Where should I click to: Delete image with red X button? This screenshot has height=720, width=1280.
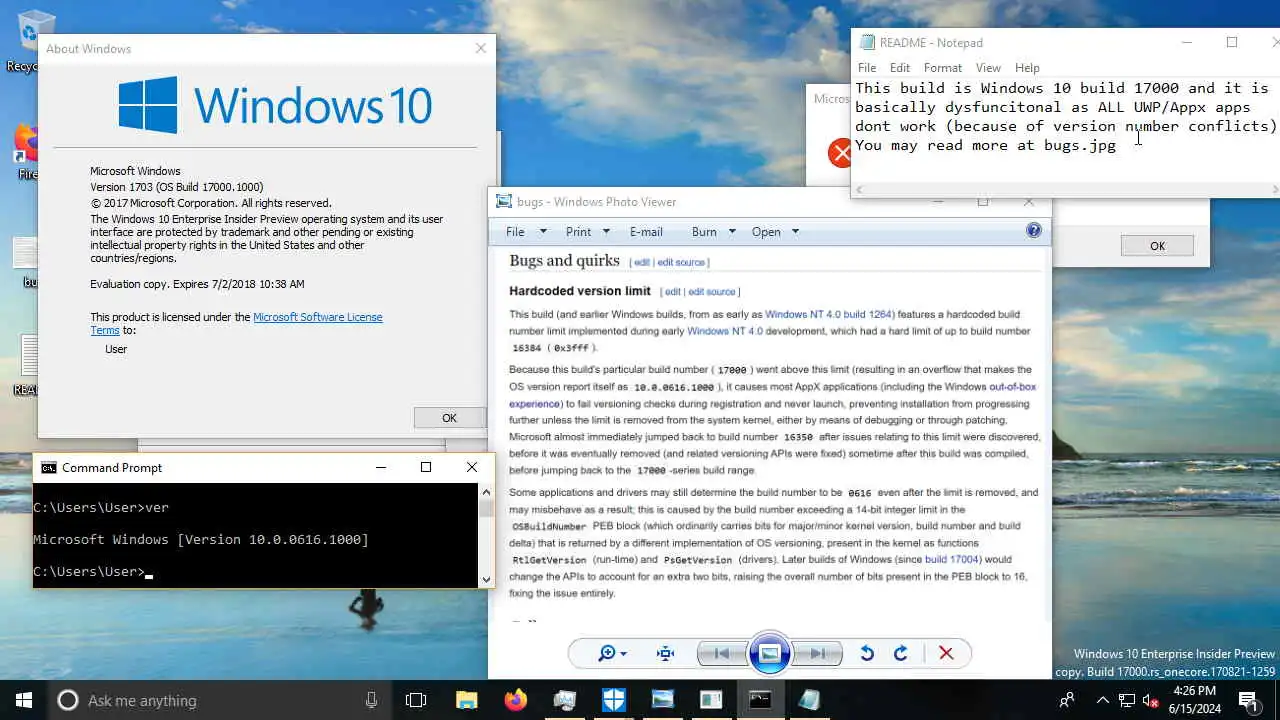[946, 653]
